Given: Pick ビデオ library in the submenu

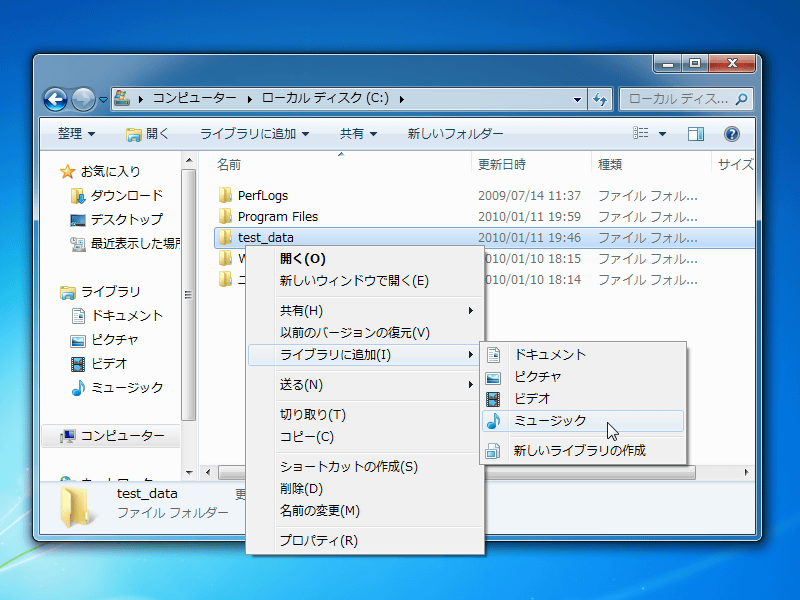Looking at the screenshot, I should point(583,398).
